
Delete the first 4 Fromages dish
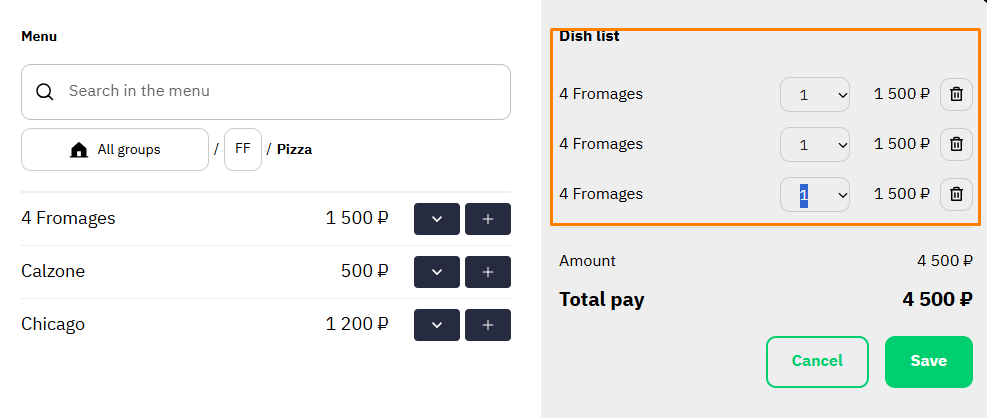(x=956, y=94)
